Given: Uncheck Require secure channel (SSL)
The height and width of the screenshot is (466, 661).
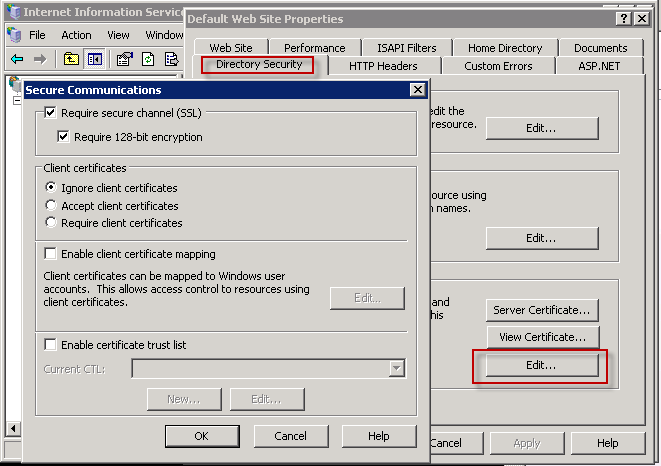Looking at the screenshot, I should (x=51, y=114).
